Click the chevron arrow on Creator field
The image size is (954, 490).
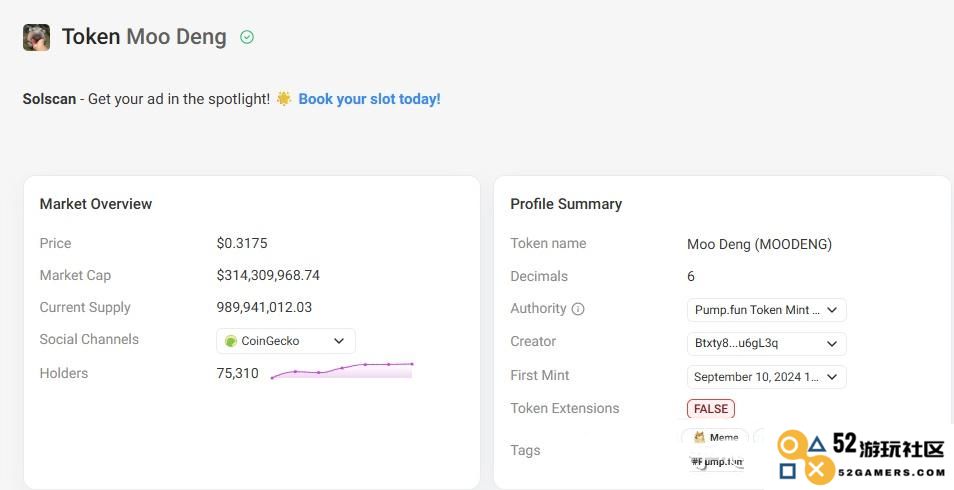pos(832,343)
